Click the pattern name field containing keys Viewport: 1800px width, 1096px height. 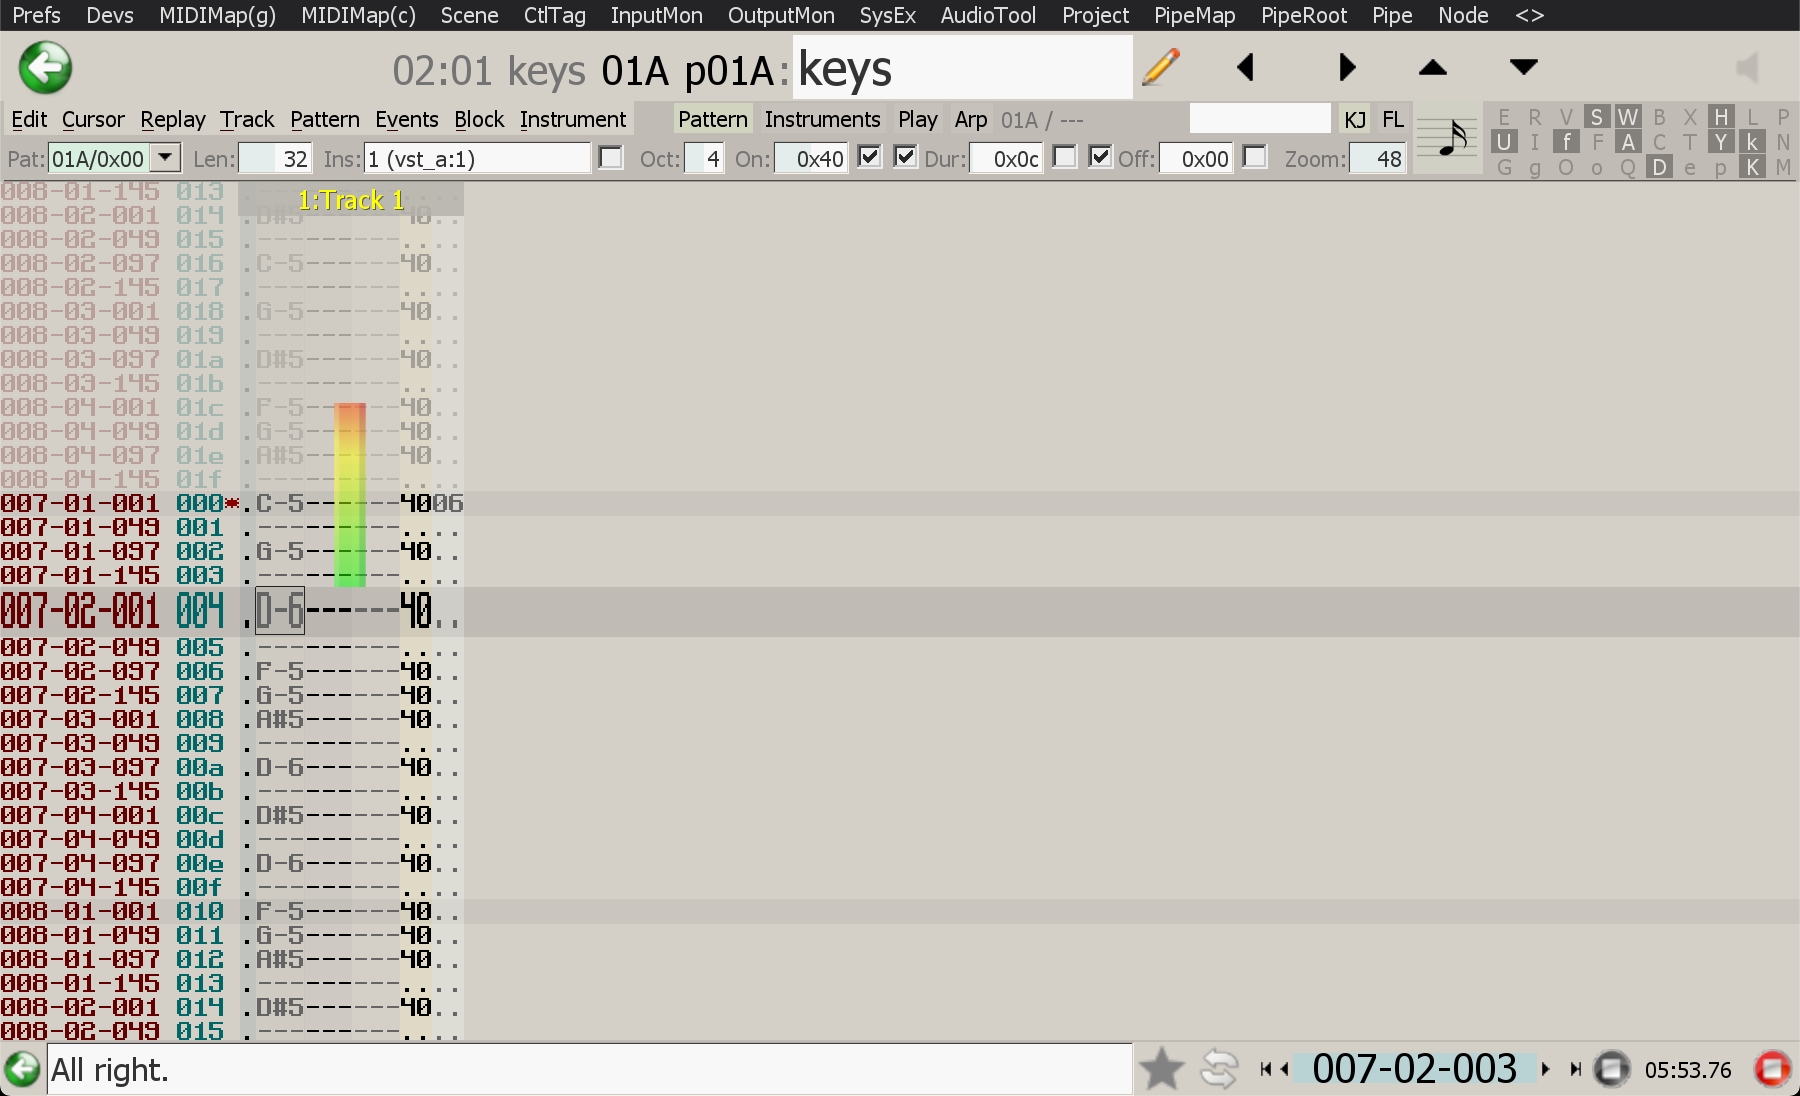(x=962, y=68)
